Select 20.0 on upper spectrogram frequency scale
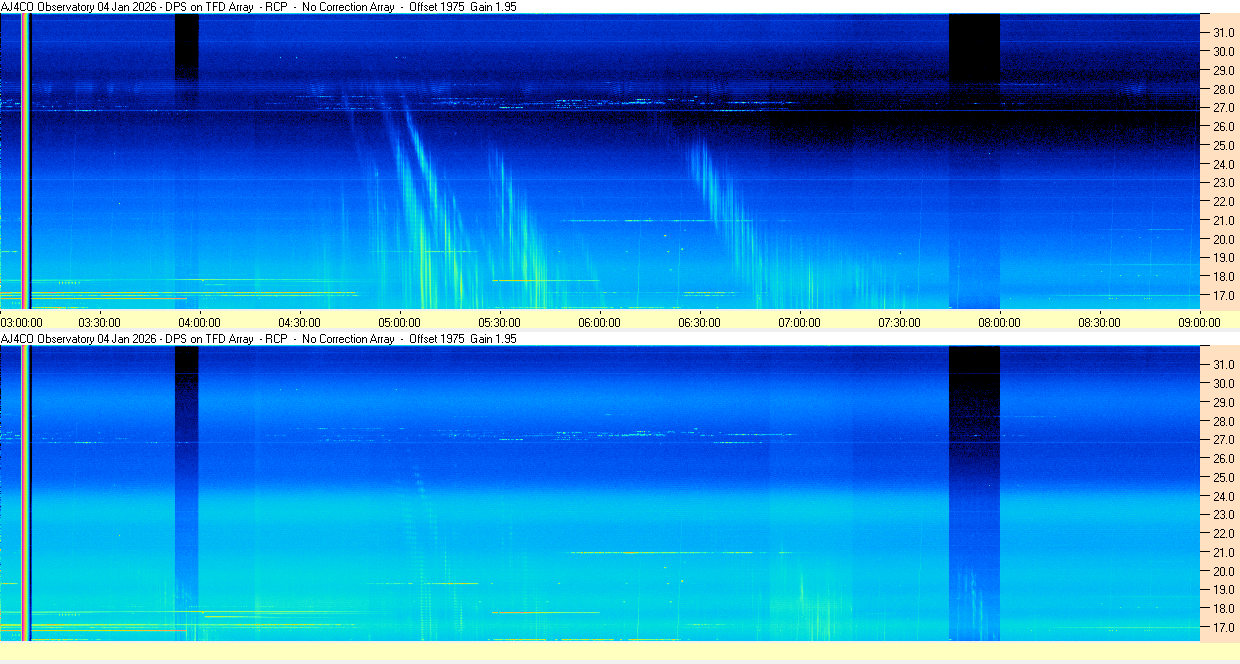Screen dimensions: 1240x664 (1224, 239)
